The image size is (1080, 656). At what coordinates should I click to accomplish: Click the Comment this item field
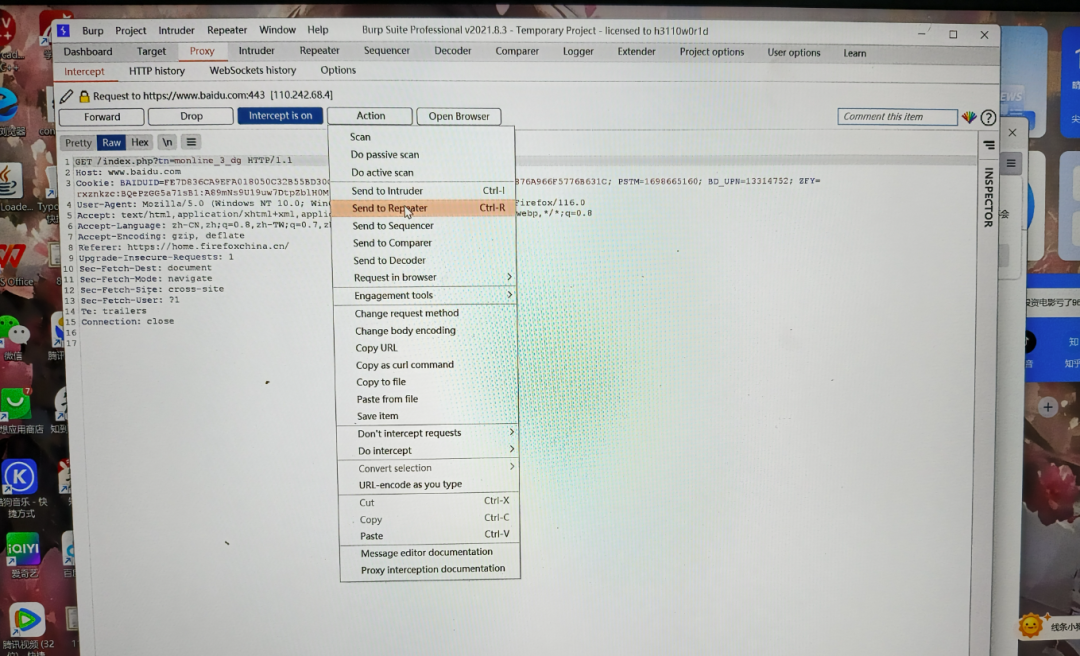(897, 117)
